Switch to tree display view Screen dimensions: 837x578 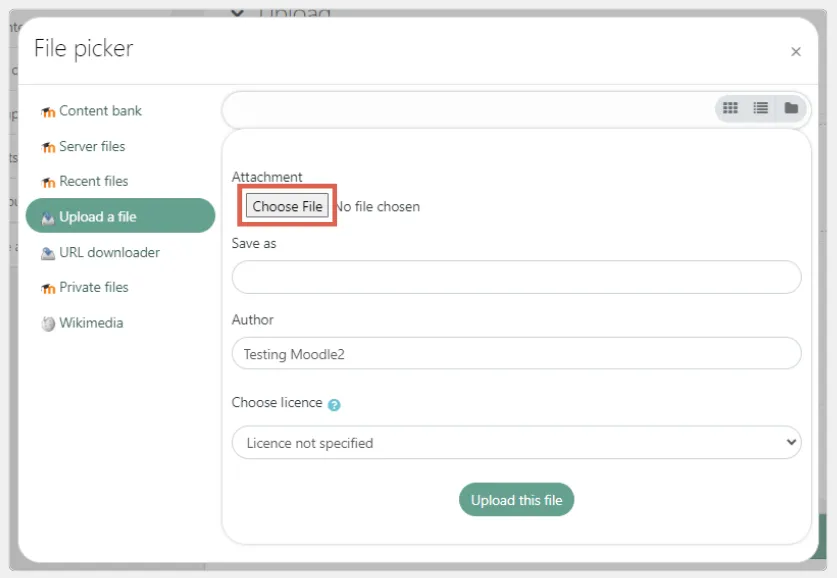click(790, 107)
